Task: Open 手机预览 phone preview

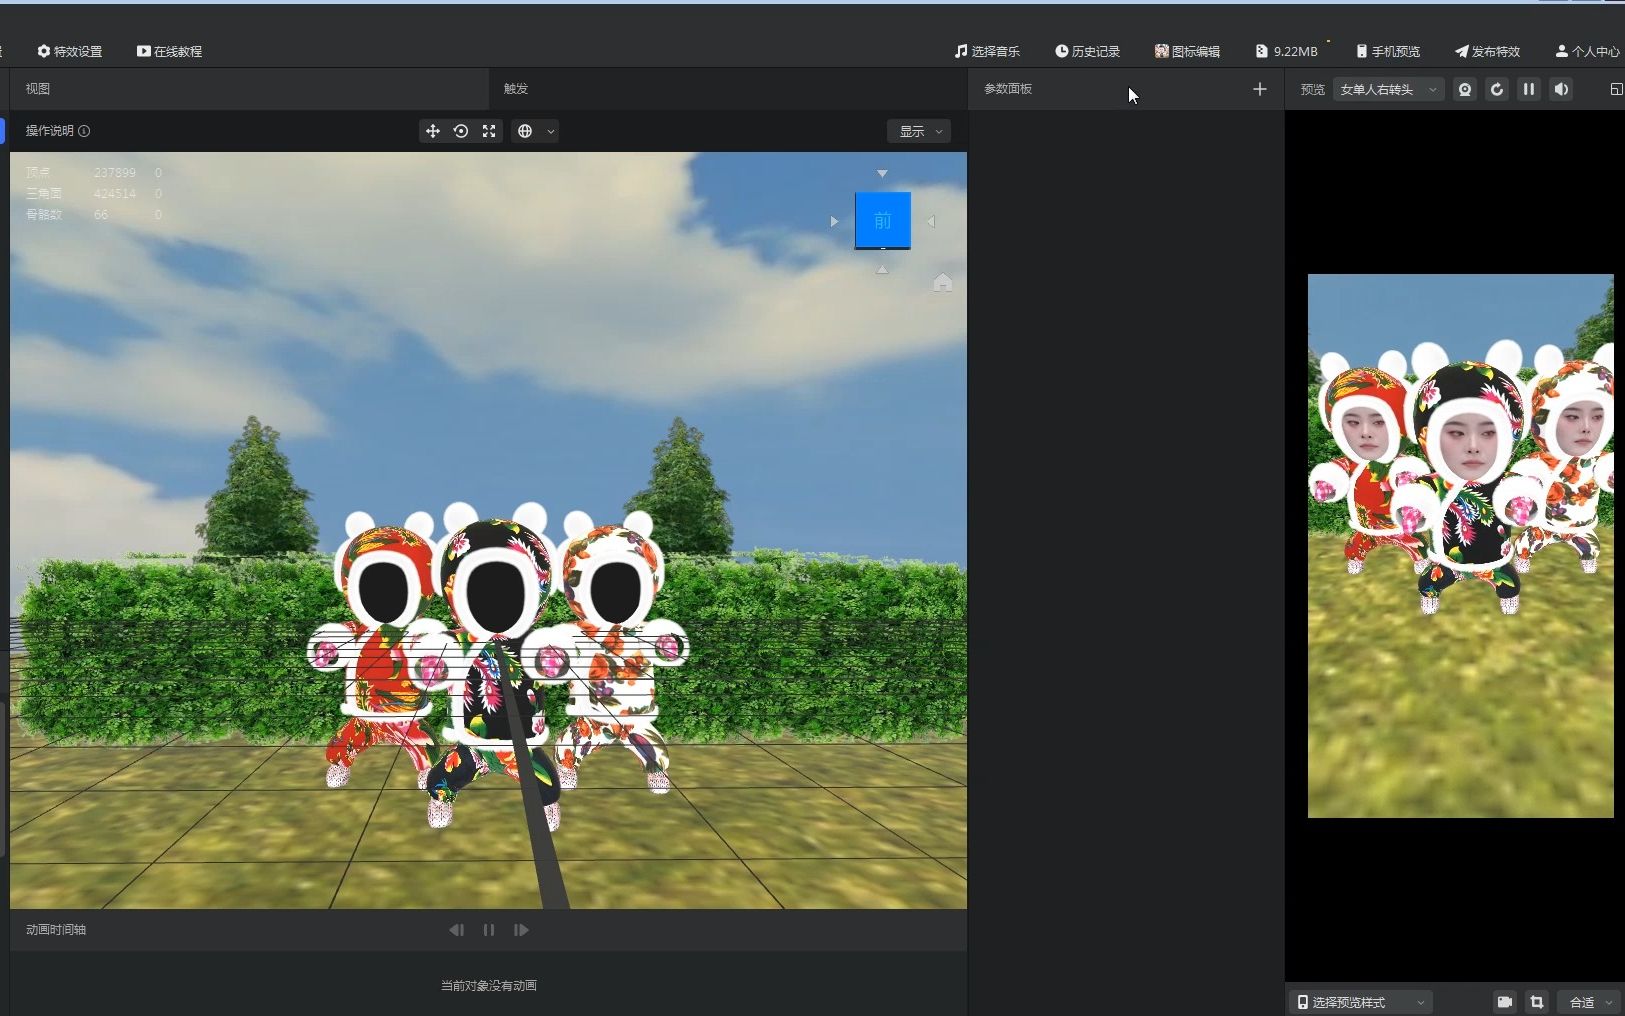Action: pyautogui.click(x=1388, y=51)
